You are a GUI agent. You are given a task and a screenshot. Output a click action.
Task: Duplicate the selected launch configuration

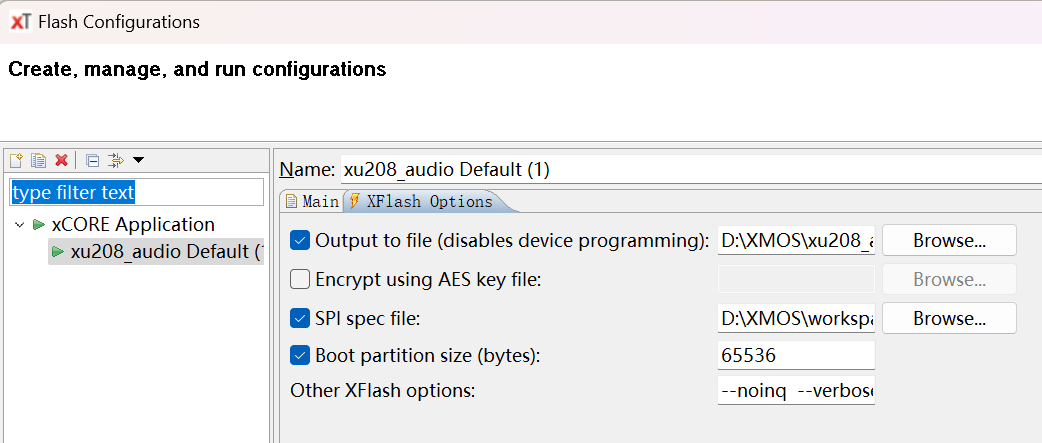click(38, 160)
